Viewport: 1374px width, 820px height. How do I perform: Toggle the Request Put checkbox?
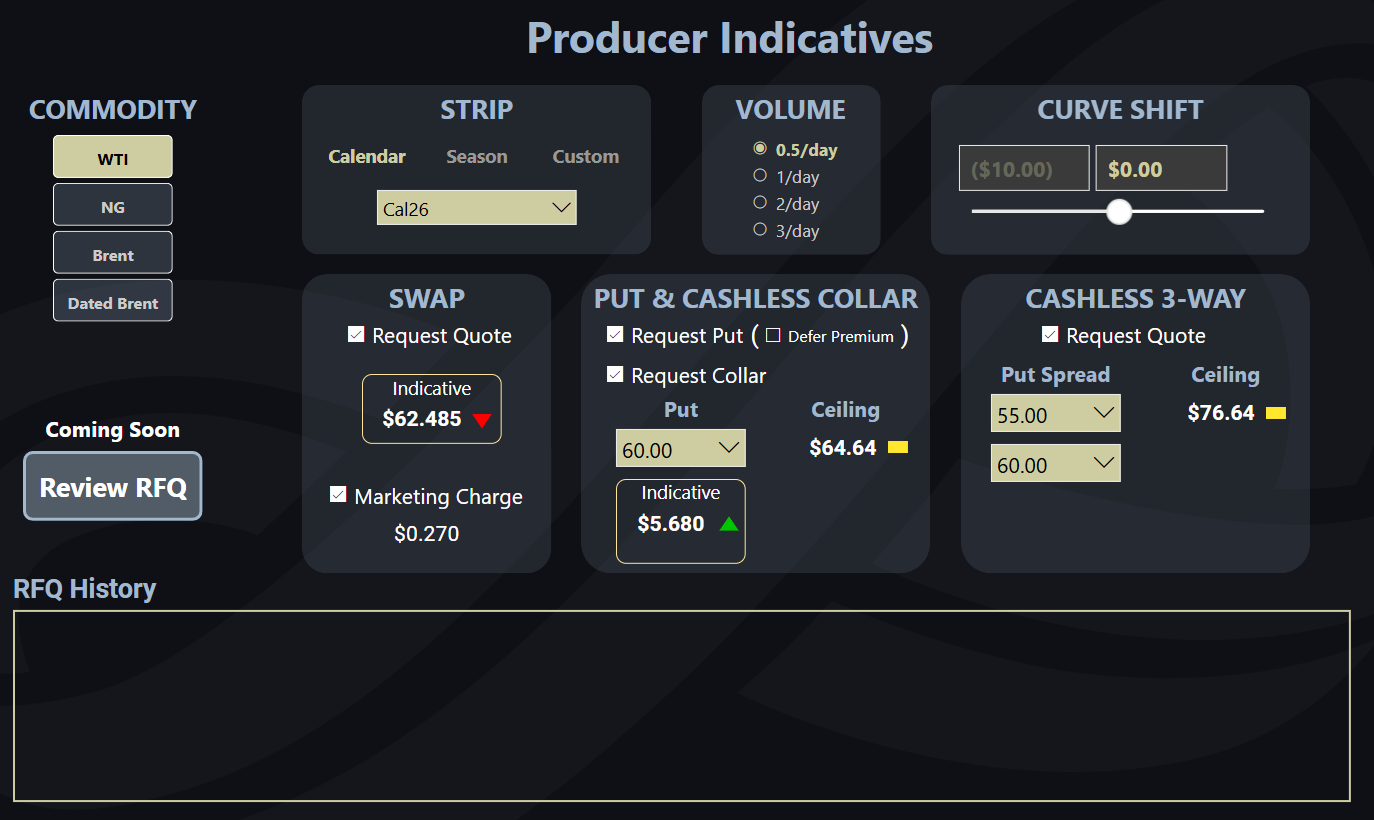615,334
